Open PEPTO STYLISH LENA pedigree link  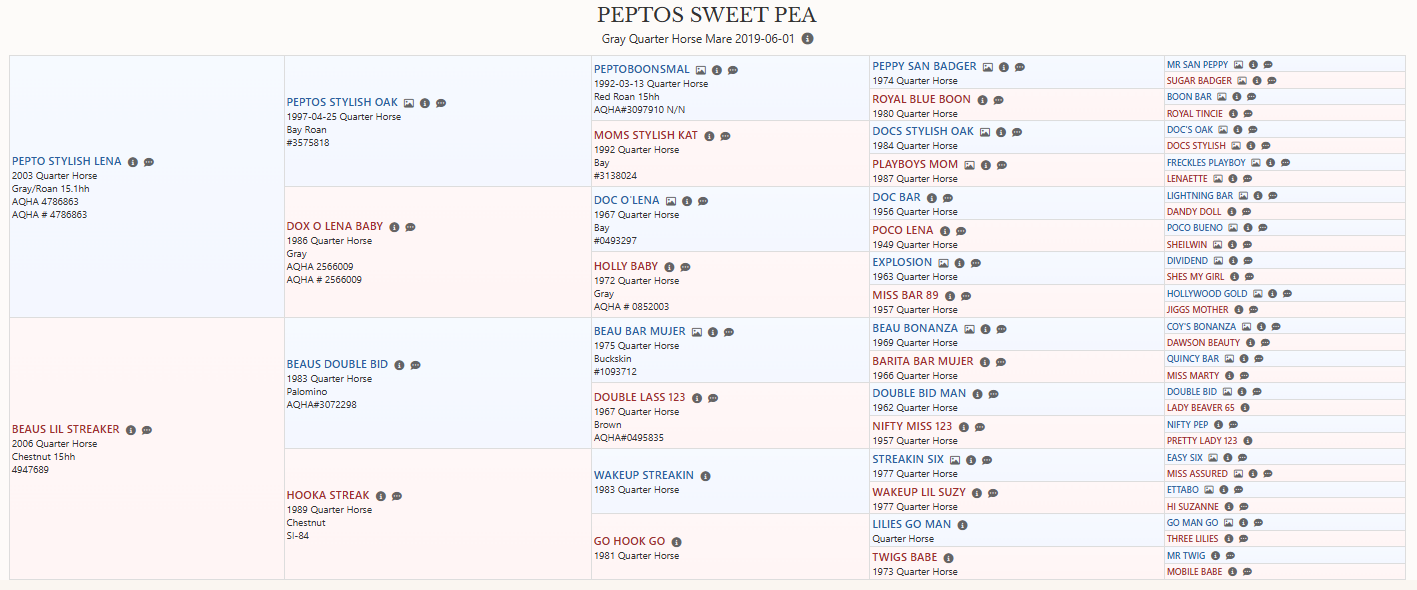click(67, 161)
